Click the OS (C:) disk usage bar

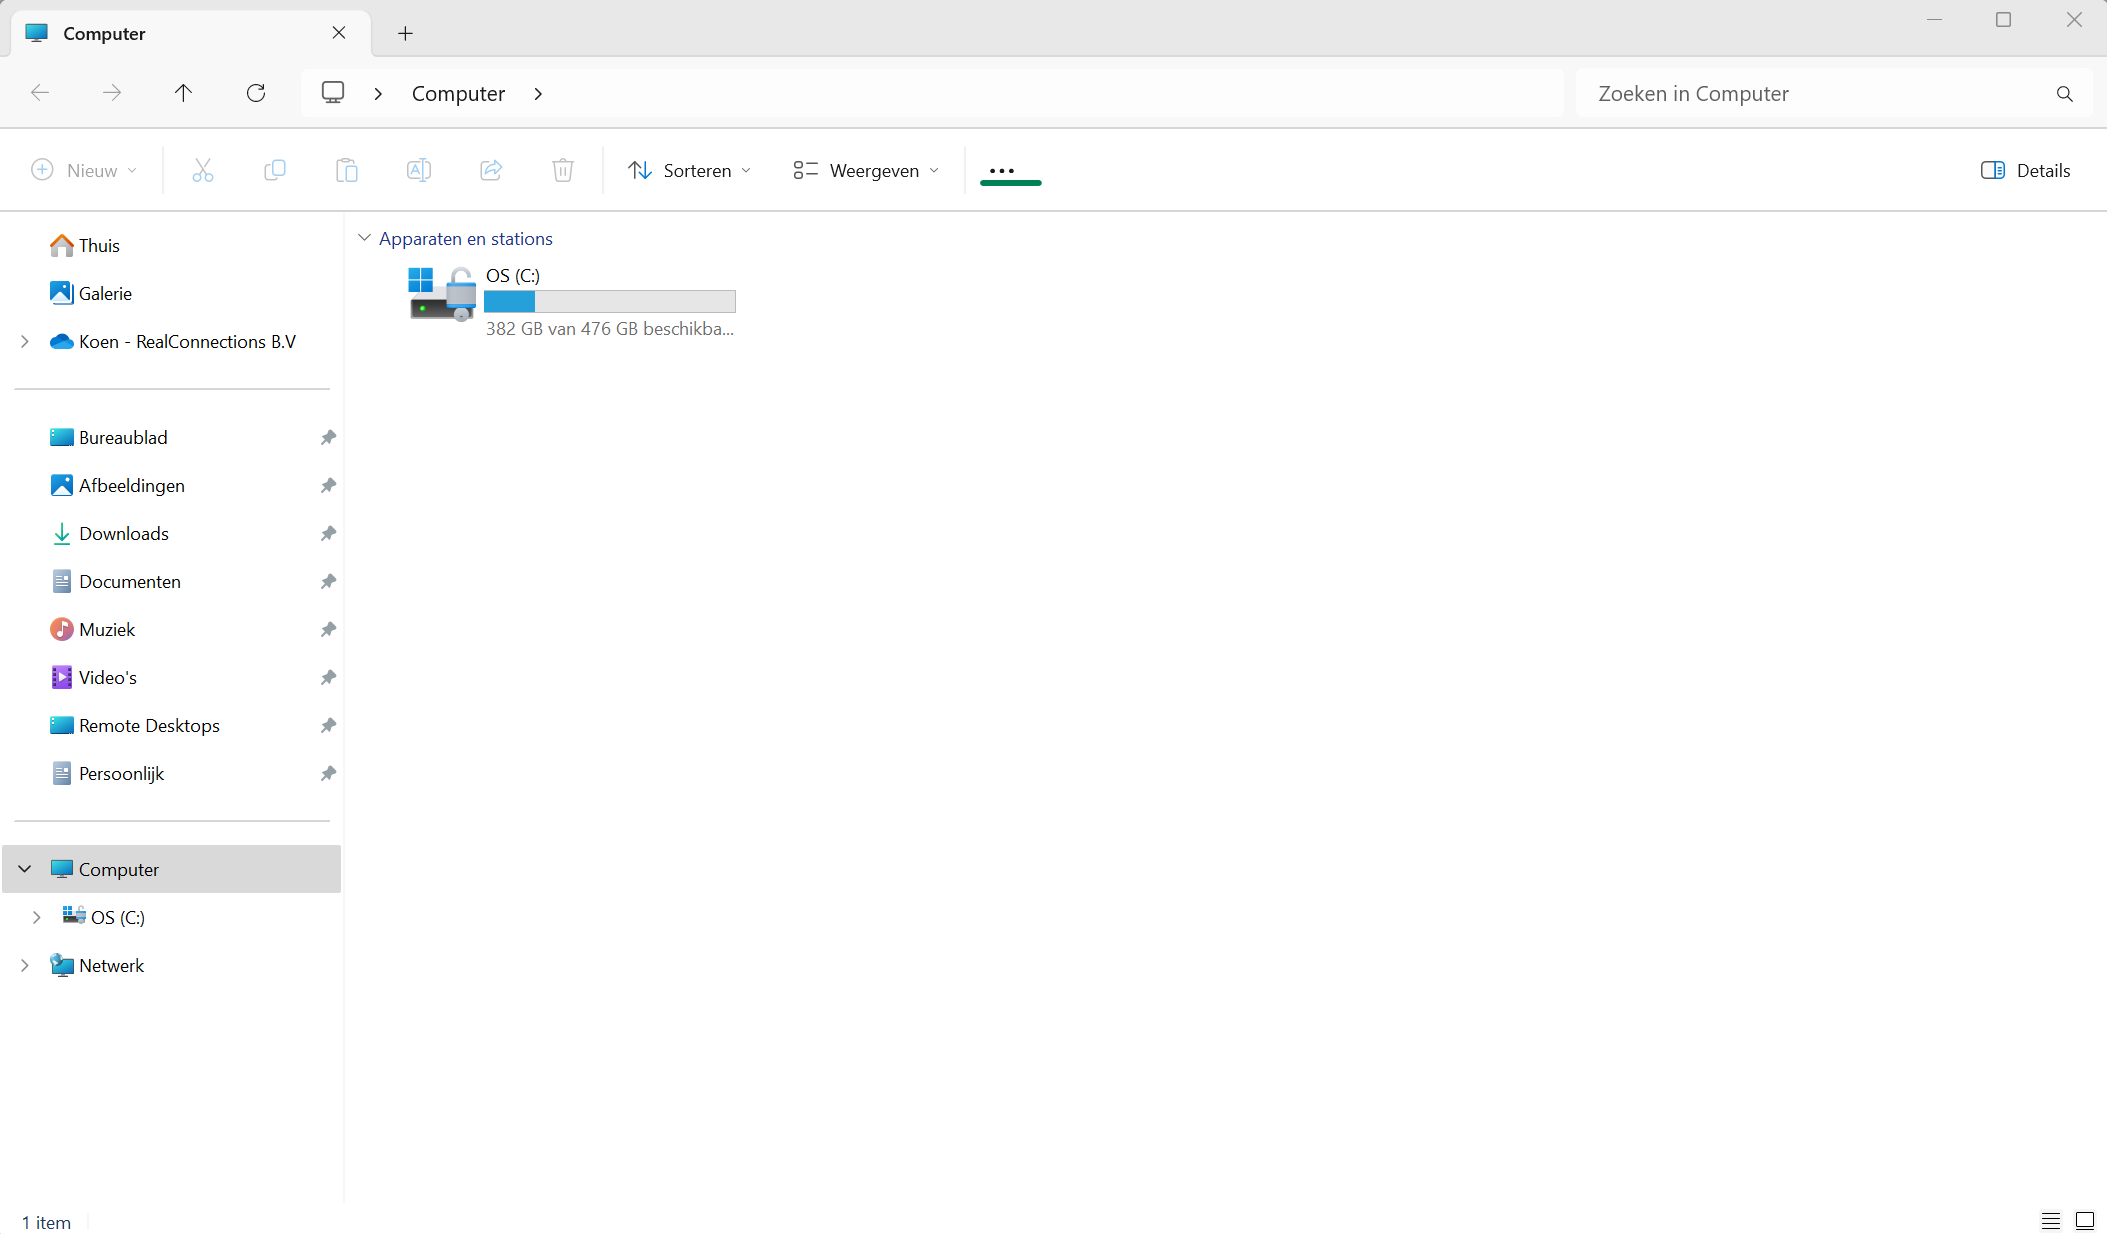pyautogui.click(x=610, y=301)
